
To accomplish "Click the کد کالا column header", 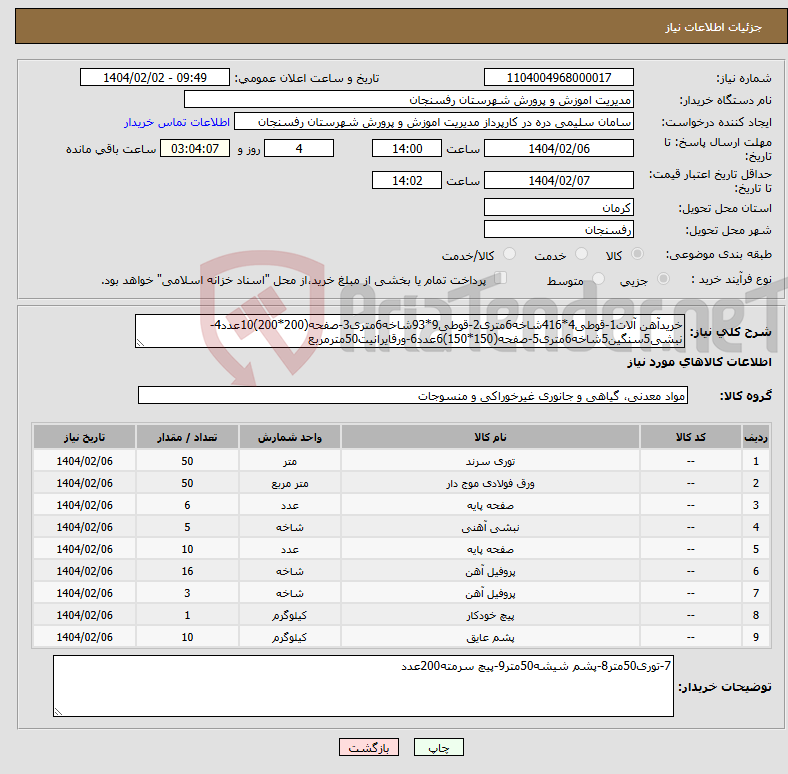I will point(691,437).
